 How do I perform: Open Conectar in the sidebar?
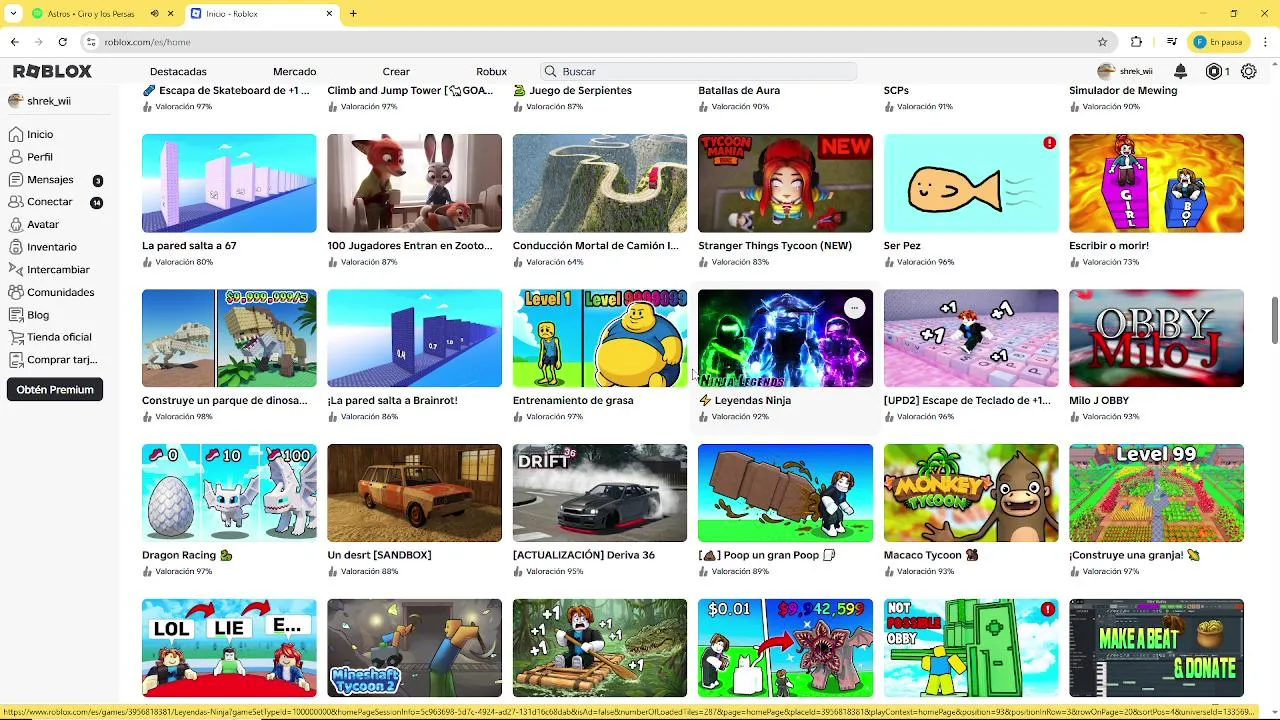click(x=50, y=202)
